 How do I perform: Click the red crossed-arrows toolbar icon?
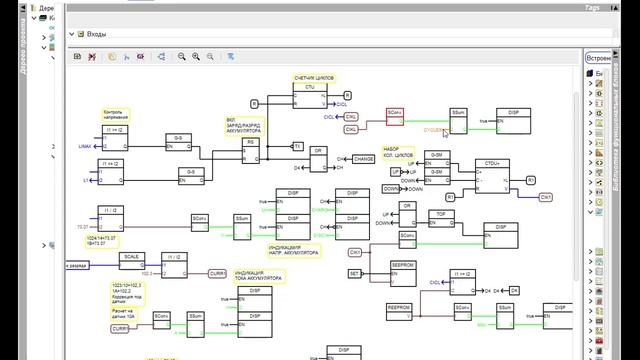click(x=92, y=57)
